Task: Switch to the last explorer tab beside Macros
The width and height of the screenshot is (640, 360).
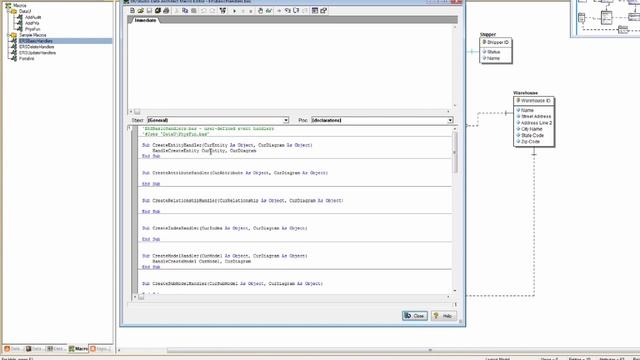Action: [x=100, y=349]
